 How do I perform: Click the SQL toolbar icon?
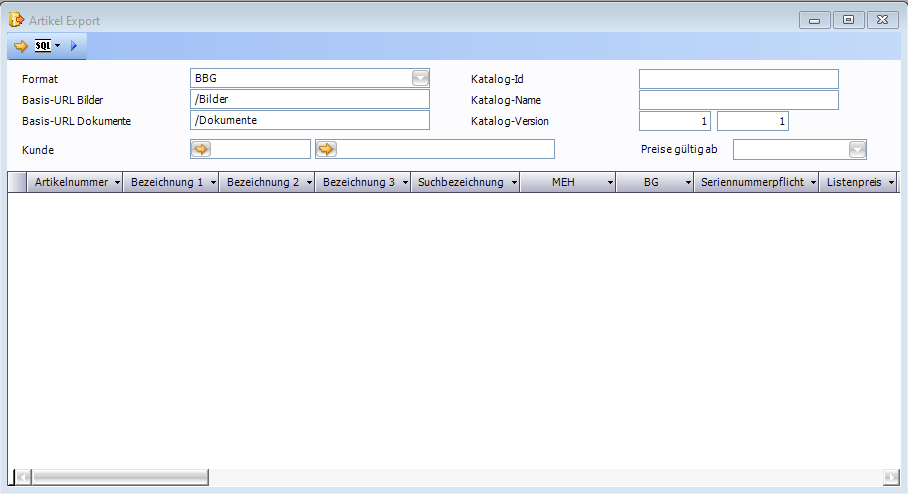tap(43, 46)
